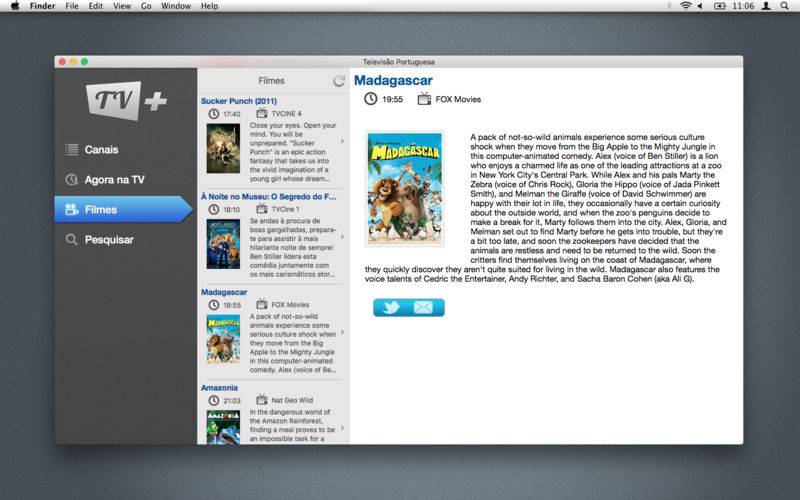Open the Madagascar title link in the list

224,292
